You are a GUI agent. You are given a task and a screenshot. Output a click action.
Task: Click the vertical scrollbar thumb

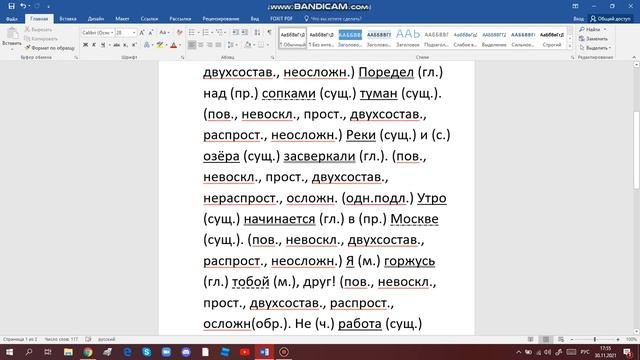tap(636, 150)
